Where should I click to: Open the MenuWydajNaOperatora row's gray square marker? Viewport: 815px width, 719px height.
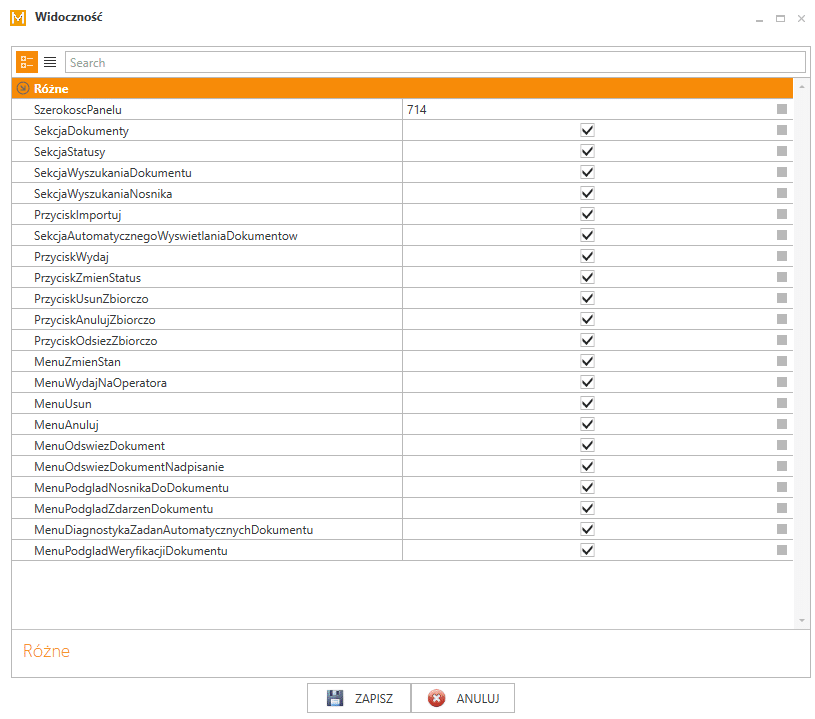(782, 382)
